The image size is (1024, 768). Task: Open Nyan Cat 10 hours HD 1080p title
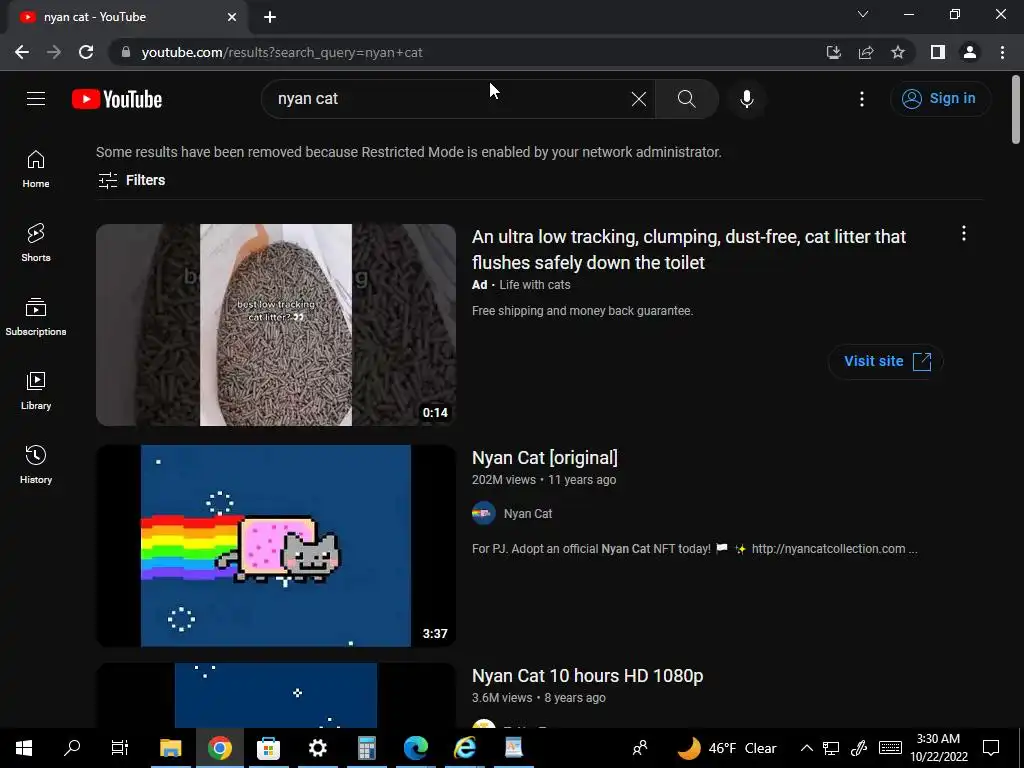click(x=588, y=676)
